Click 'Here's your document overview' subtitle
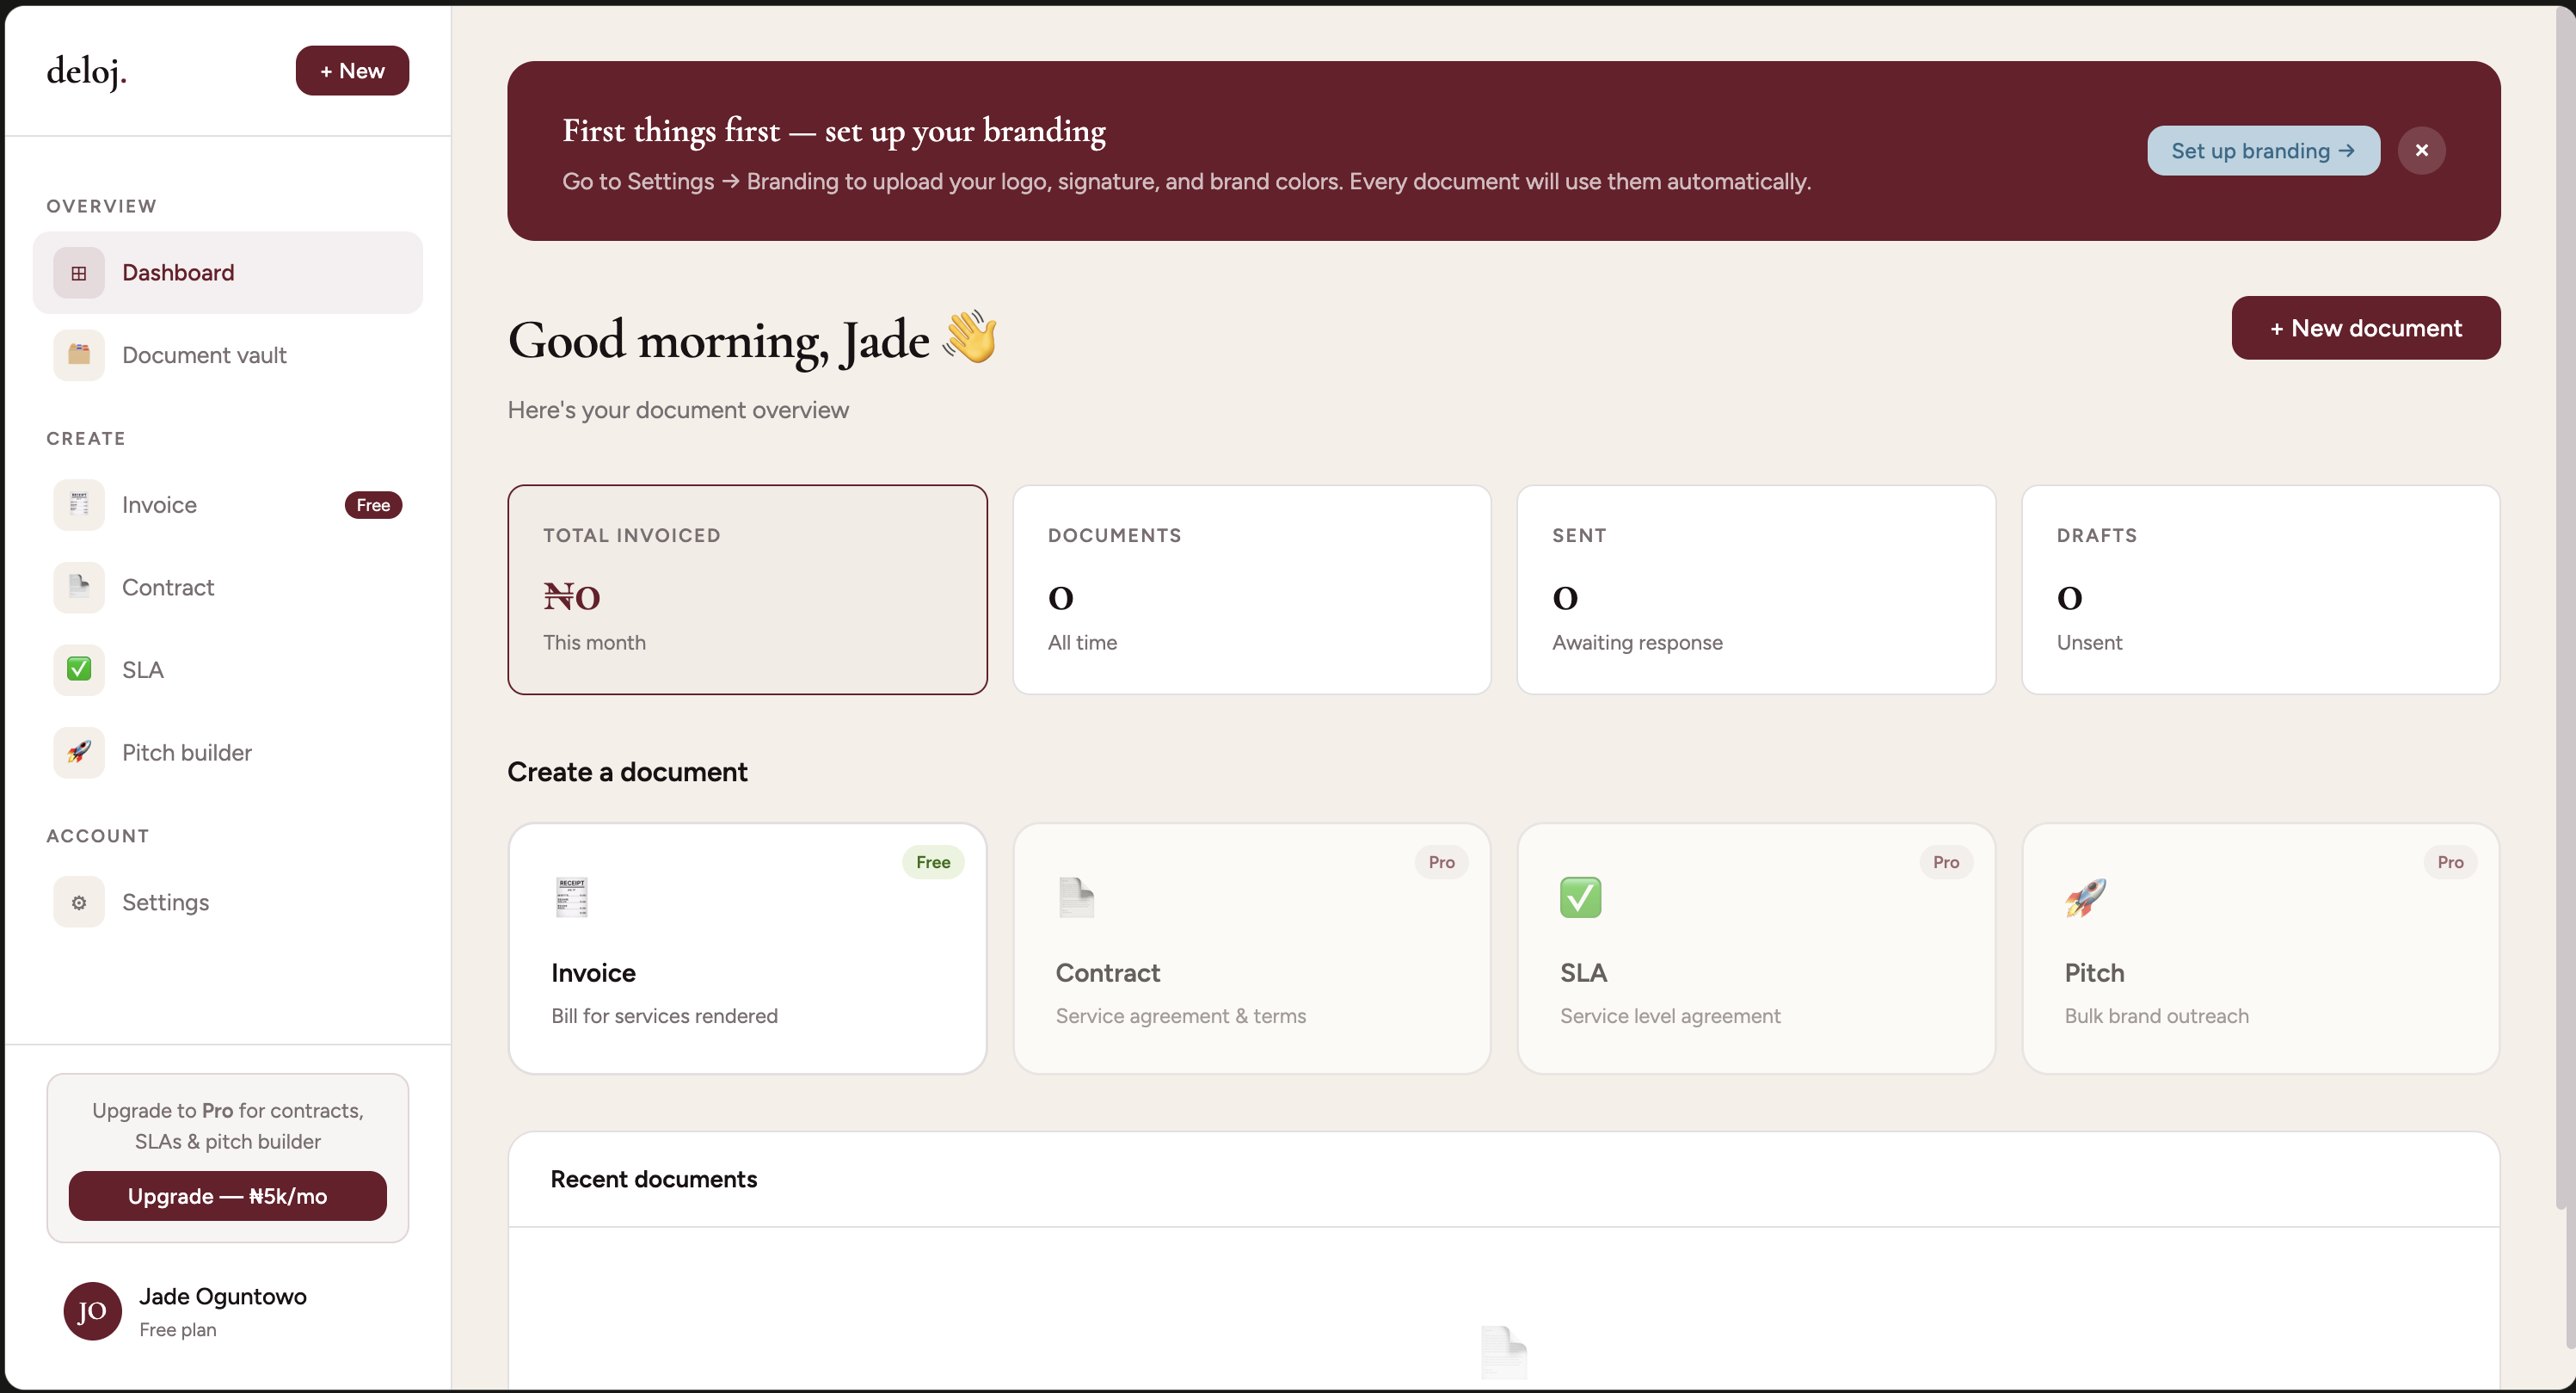The image size is (2576, 1393). click(x=678, y=410)
